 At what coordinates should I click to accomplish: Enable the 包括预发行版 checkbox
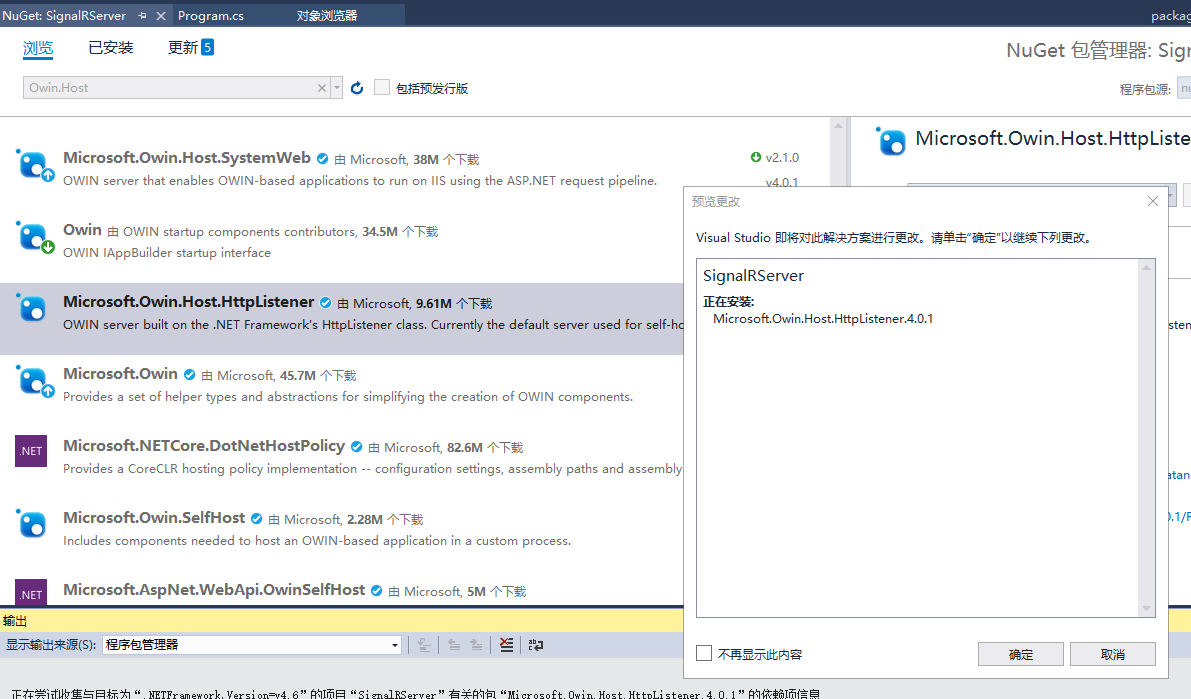coord(382,87)
